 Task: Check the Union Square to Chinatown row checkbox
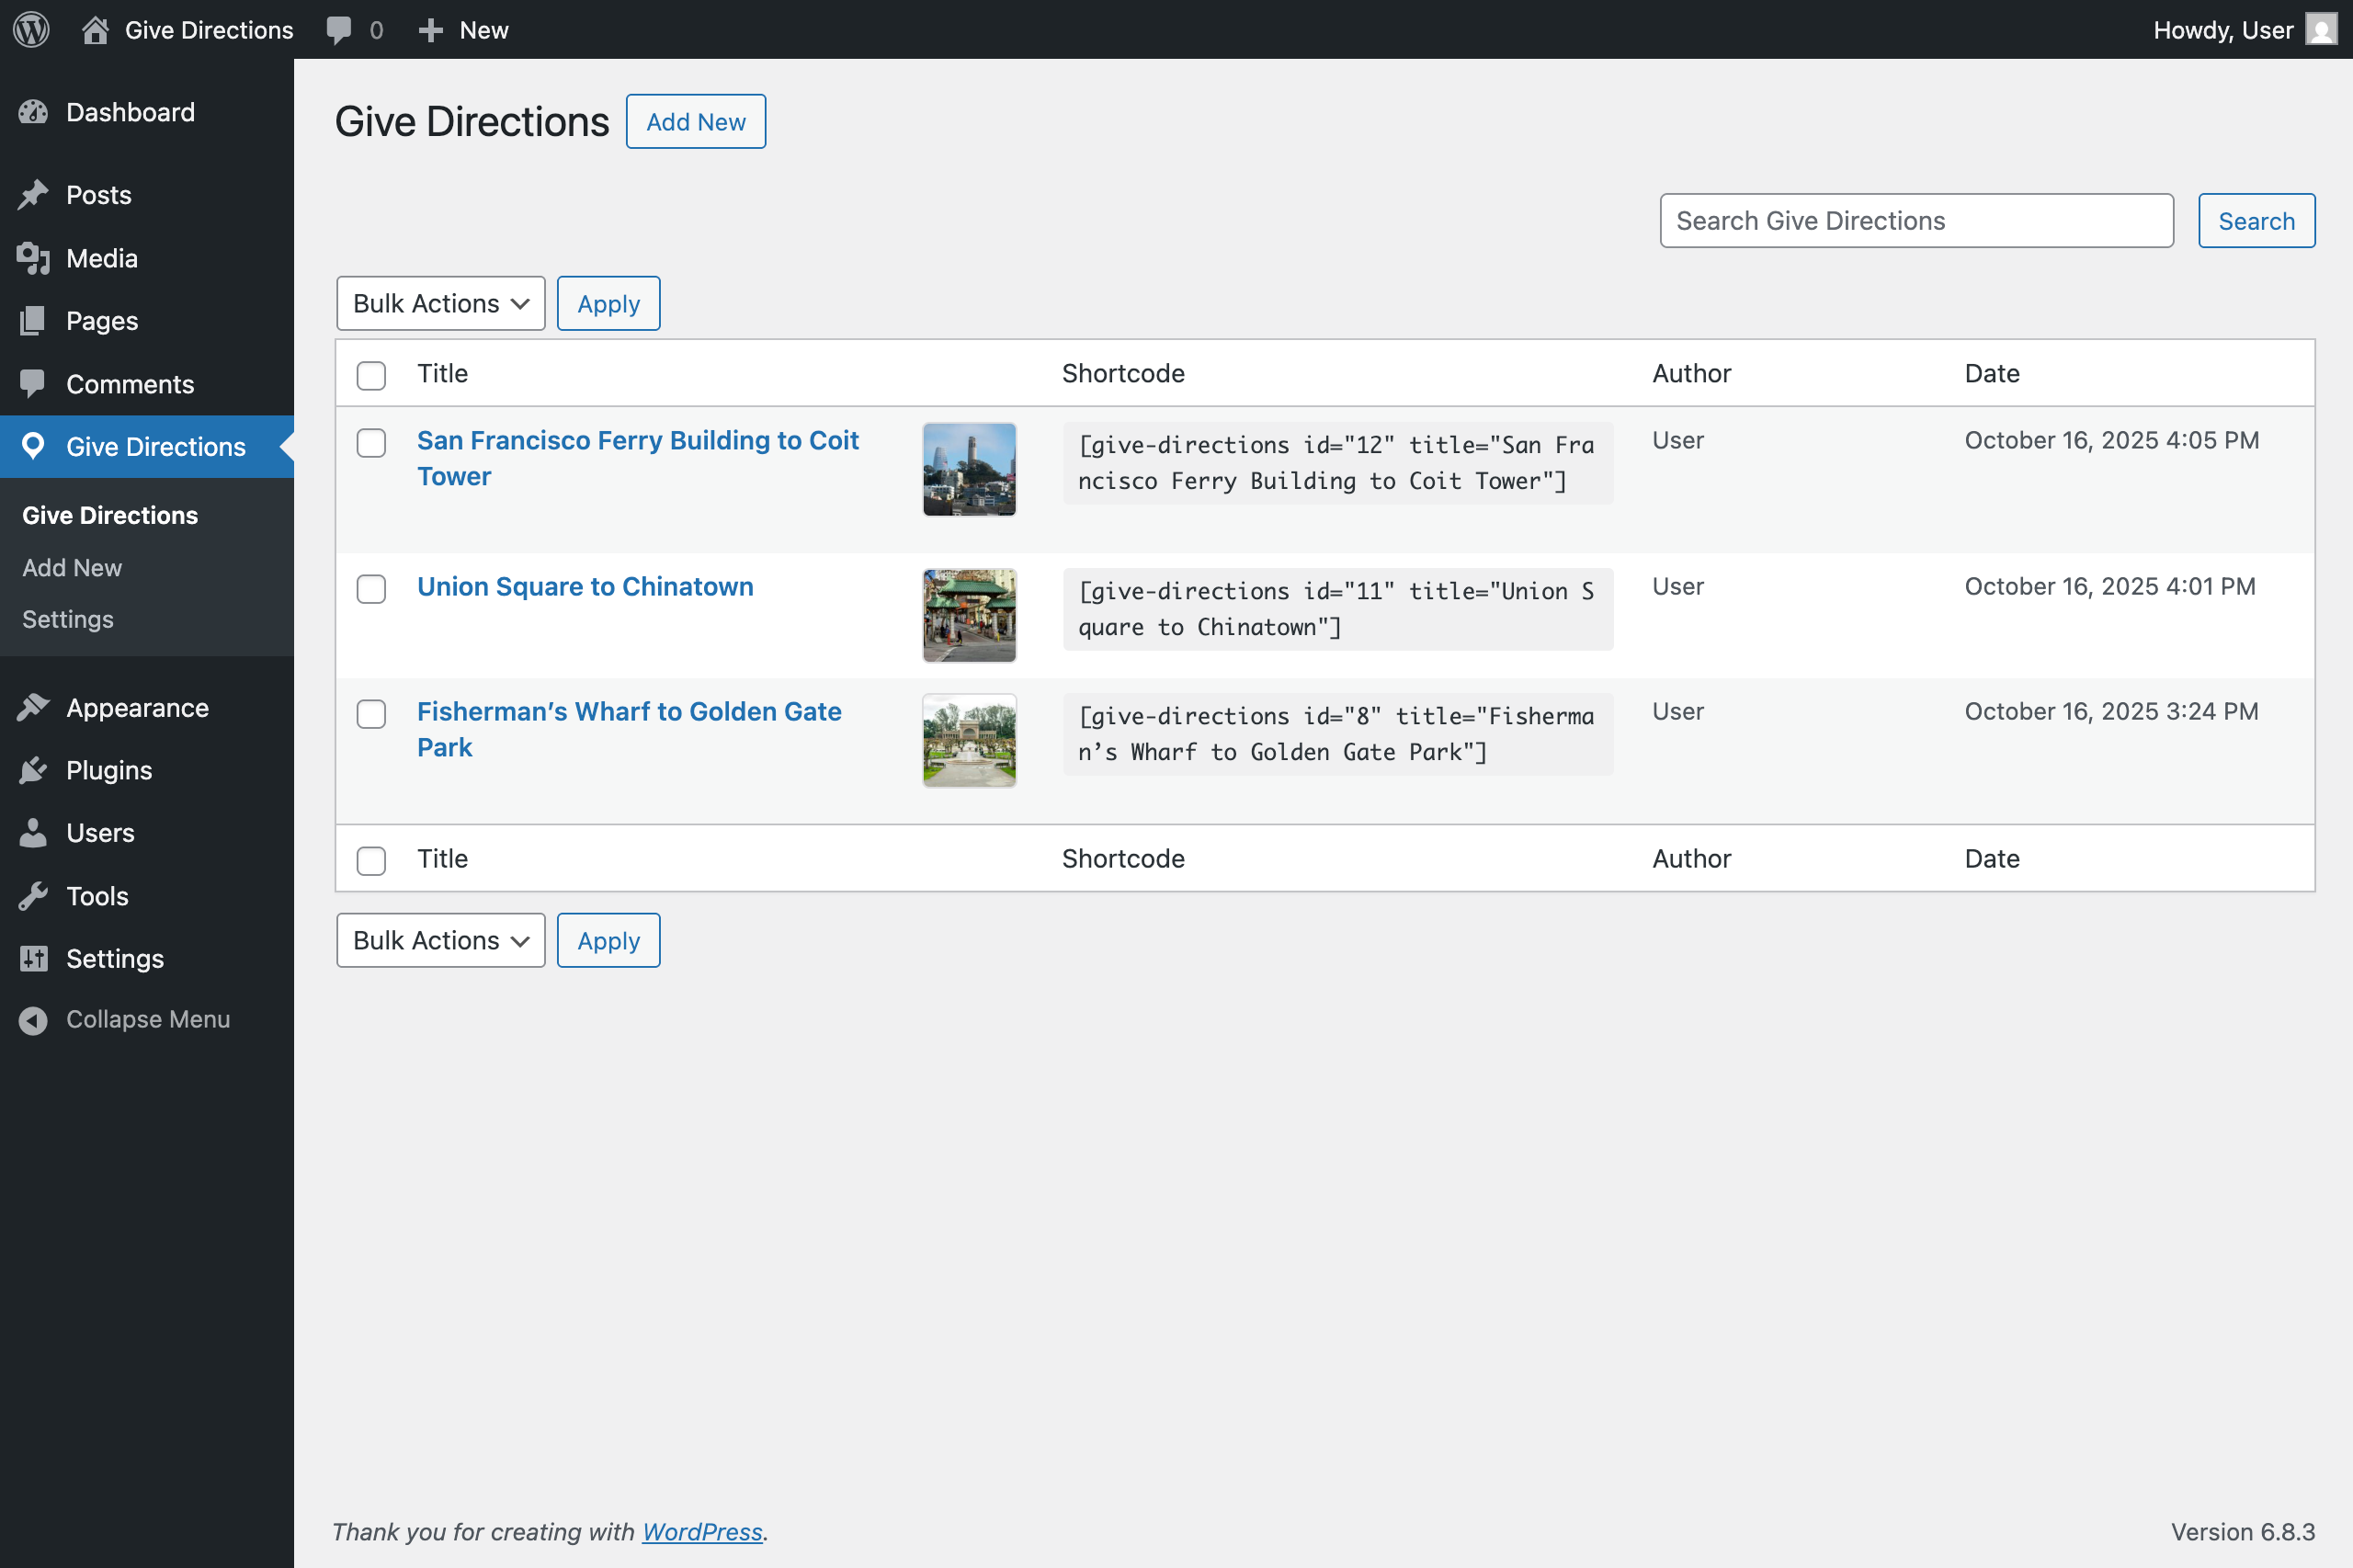point(371,590)
